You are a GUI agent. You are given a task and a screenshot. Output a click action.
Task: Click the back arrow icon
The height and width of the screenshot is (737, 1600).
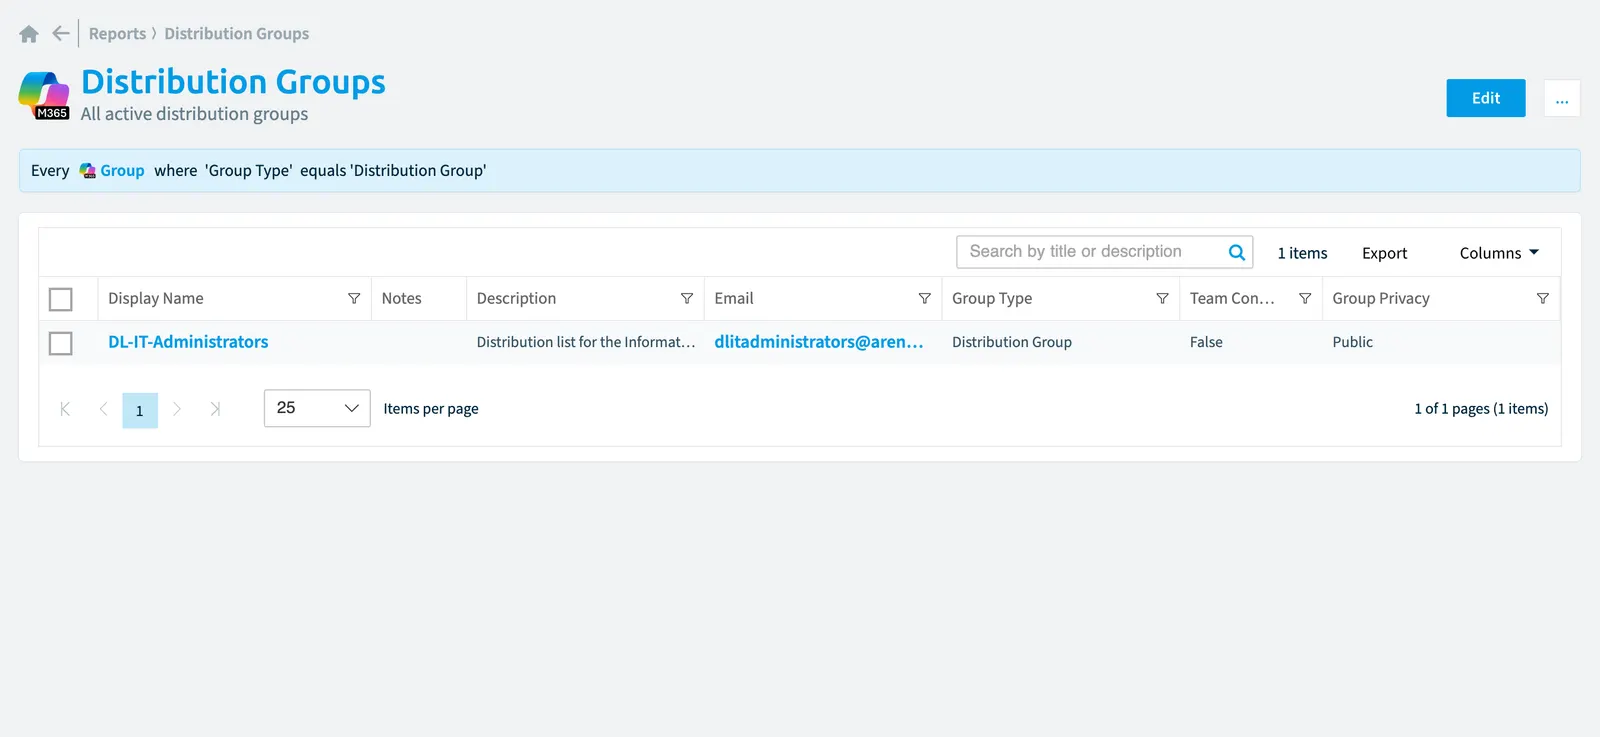point(61,33)
